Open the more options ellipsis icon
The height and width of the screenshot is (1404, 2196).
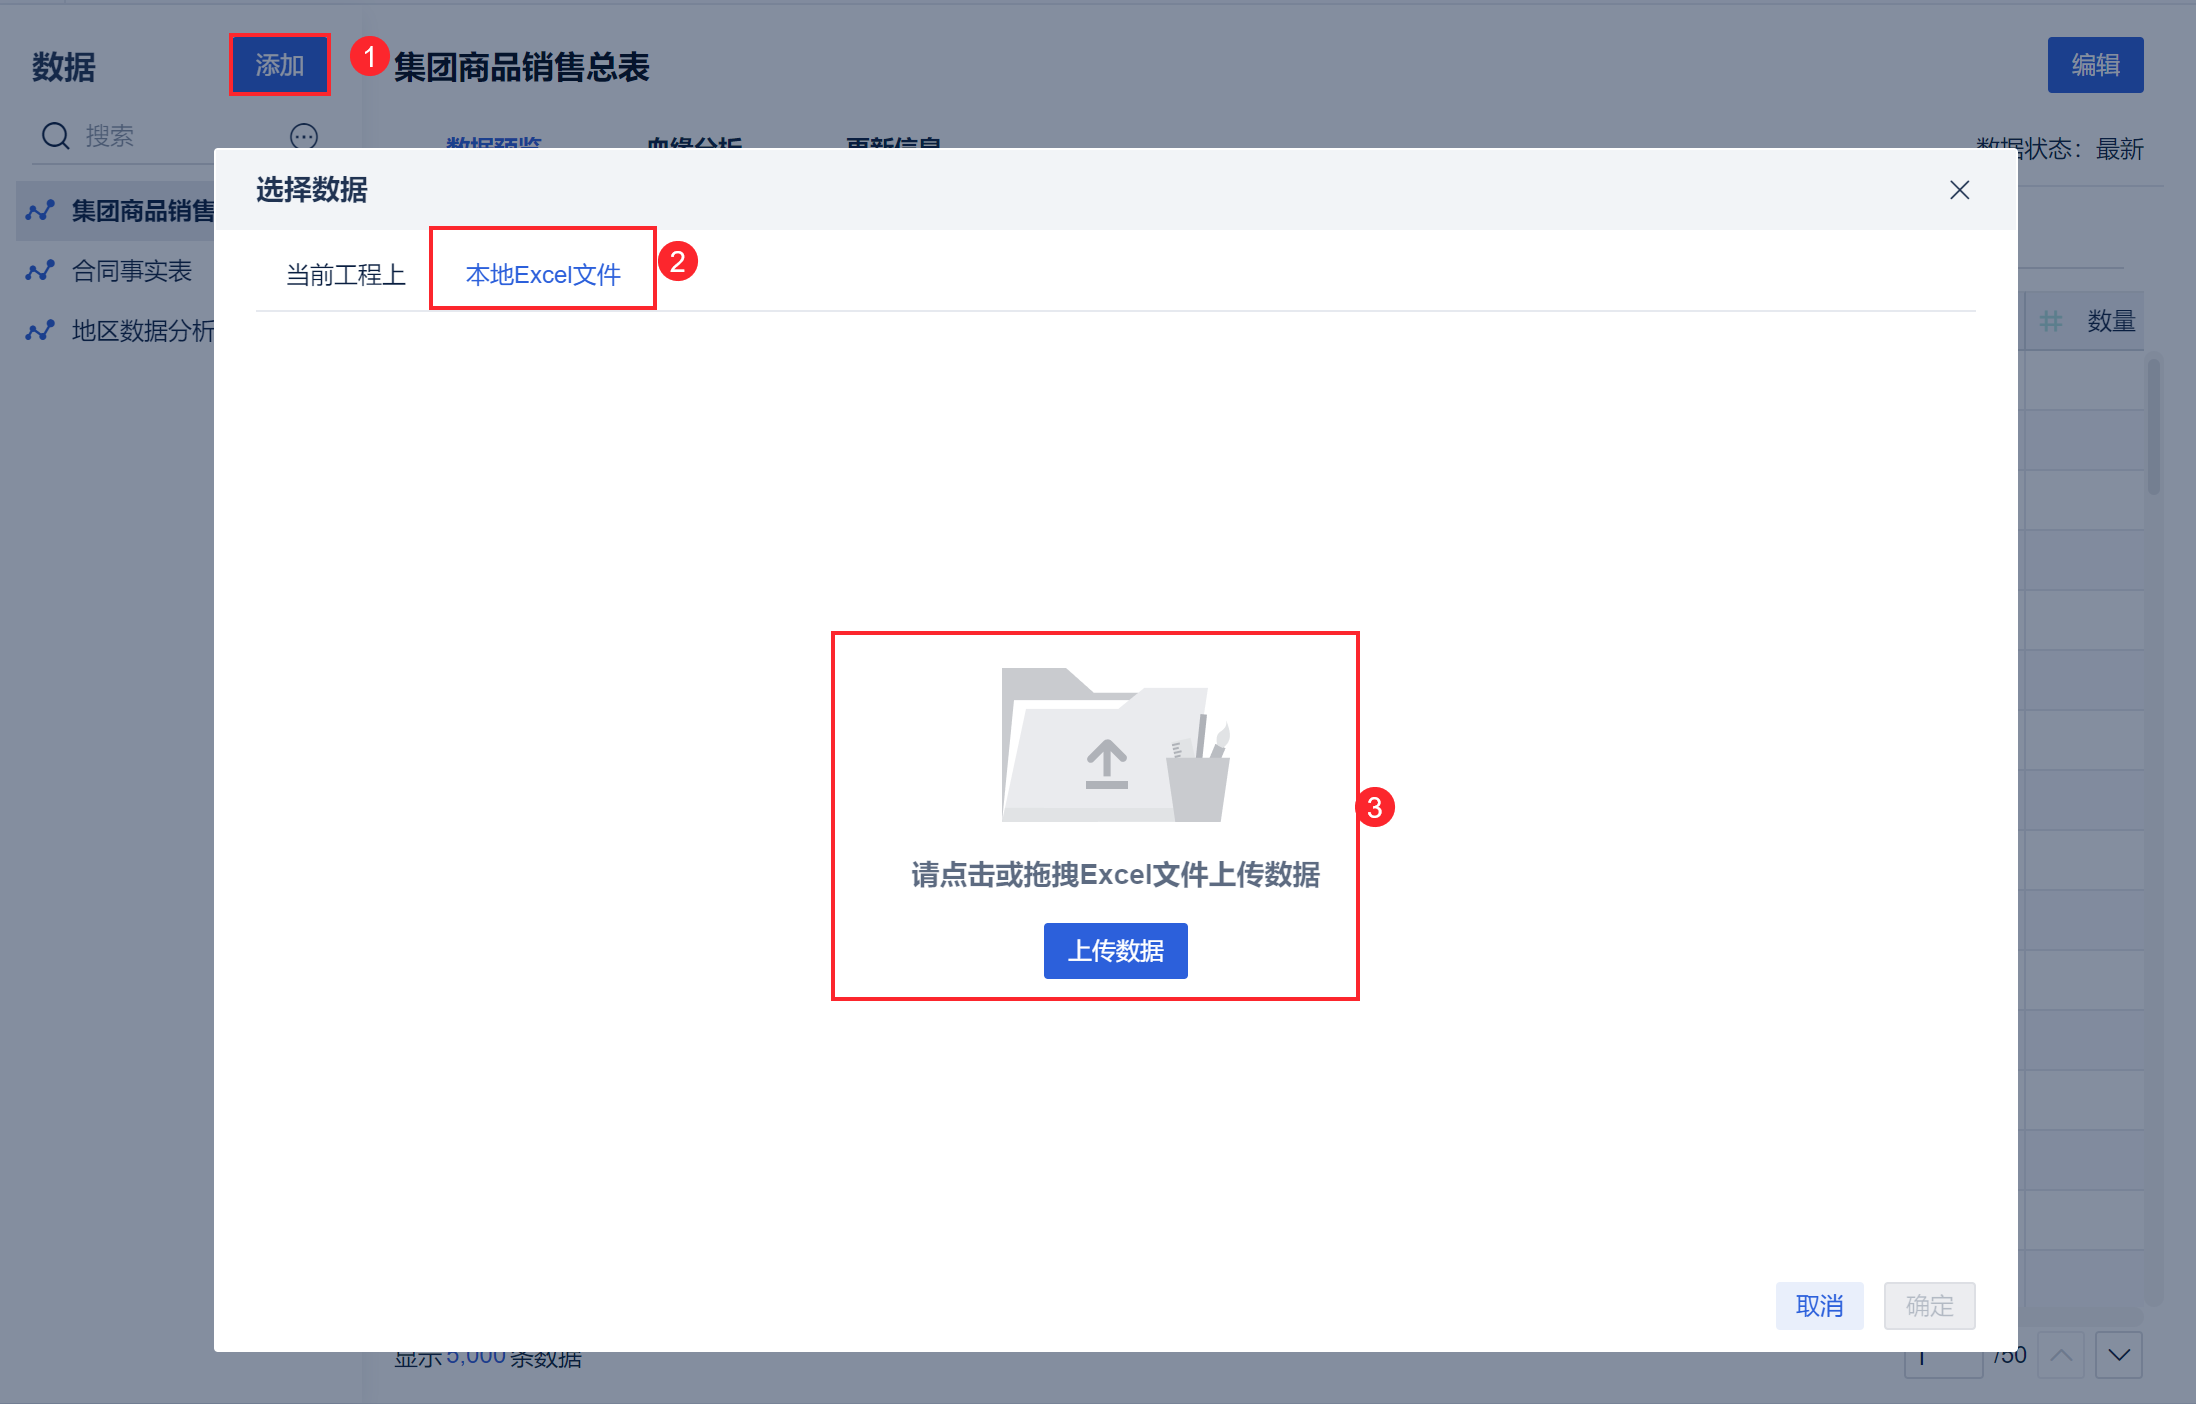(x=304, y=136)
